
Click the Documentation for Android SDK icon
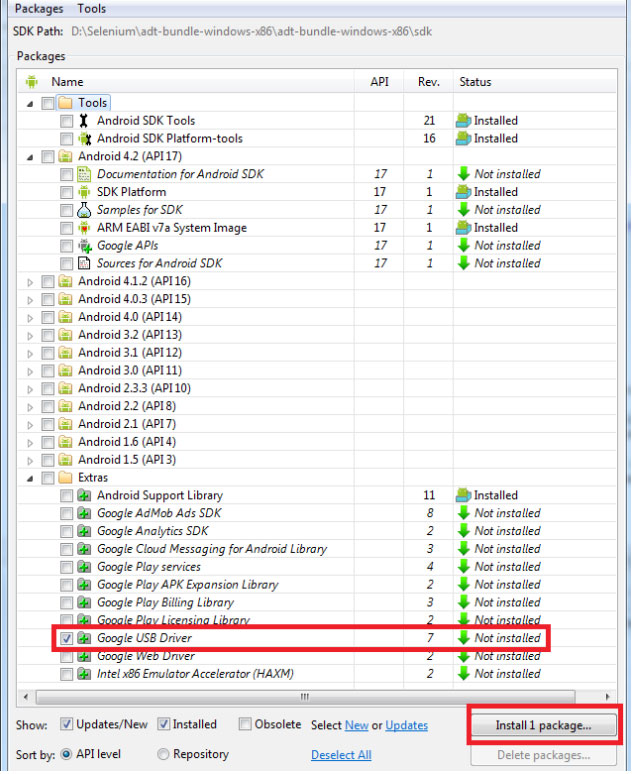pyautogui.click(x=84, y=174)
